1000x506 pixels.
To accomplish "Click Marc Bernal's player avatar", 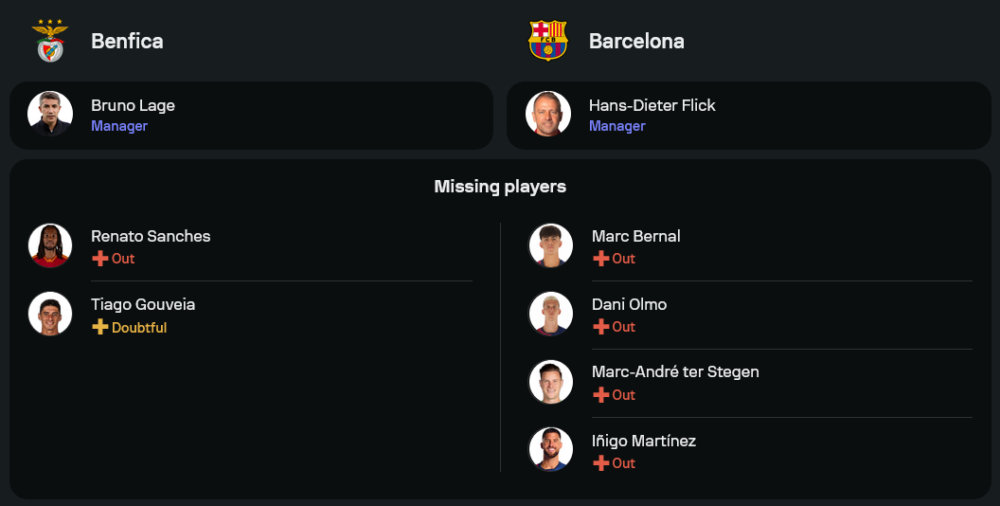I will 551,245.
